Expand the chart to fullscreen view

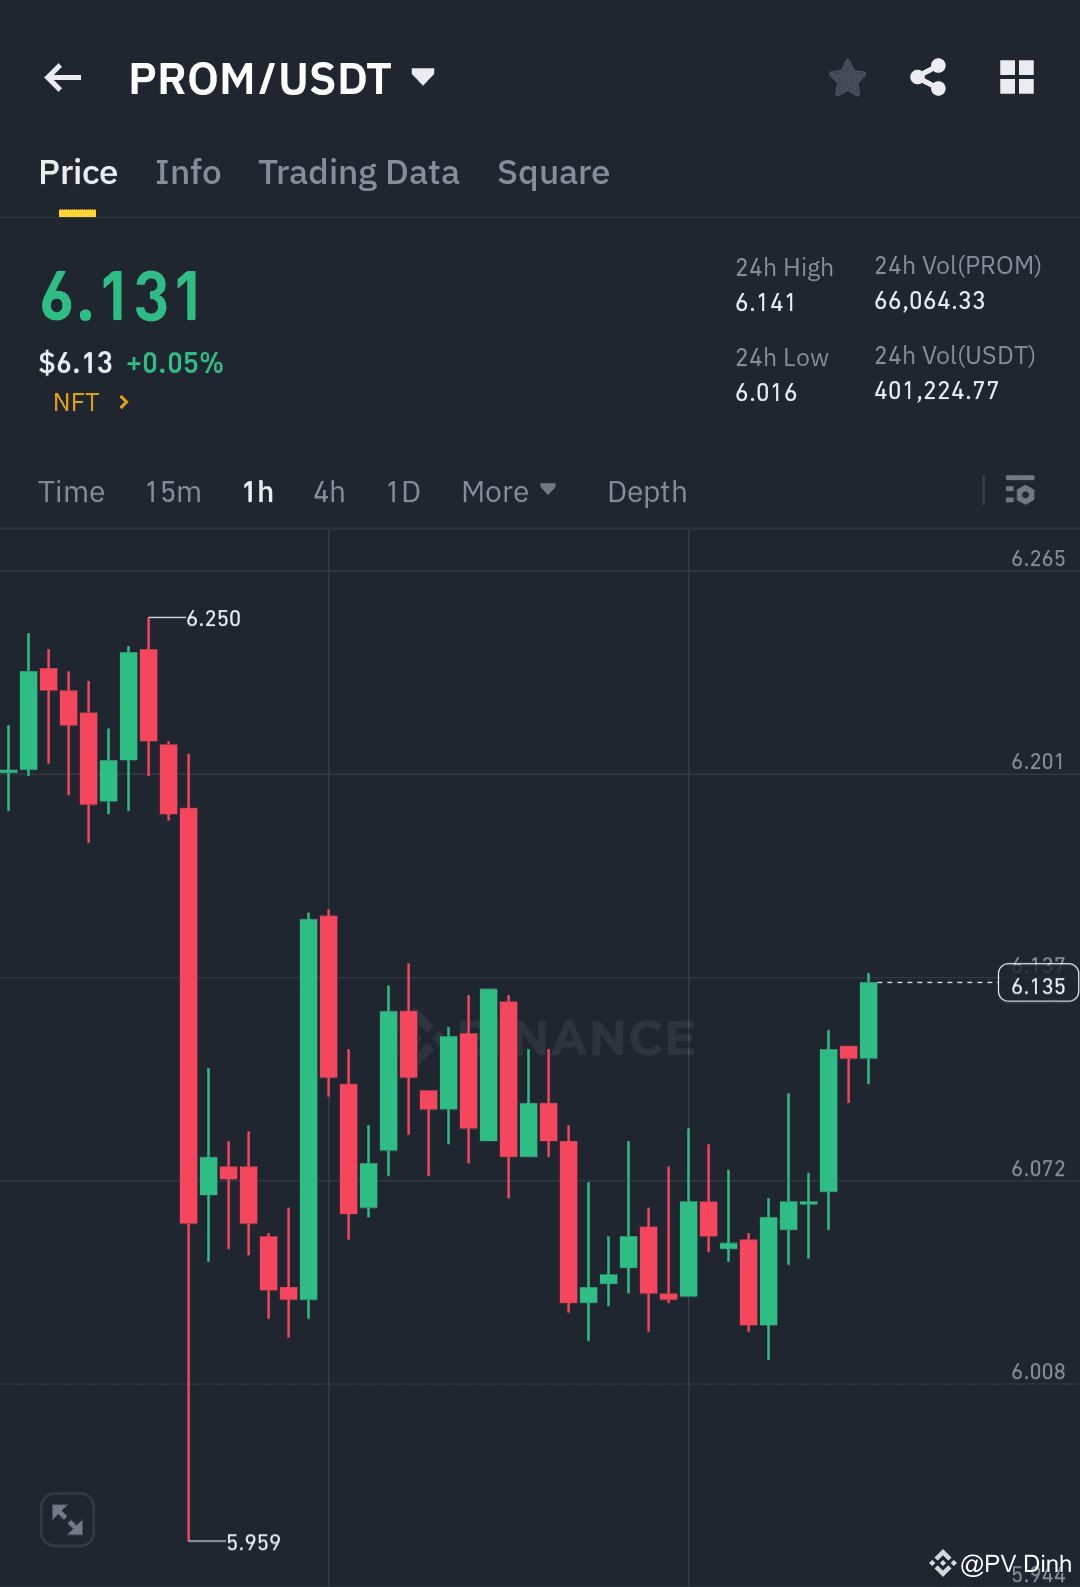click(66, 1518)
